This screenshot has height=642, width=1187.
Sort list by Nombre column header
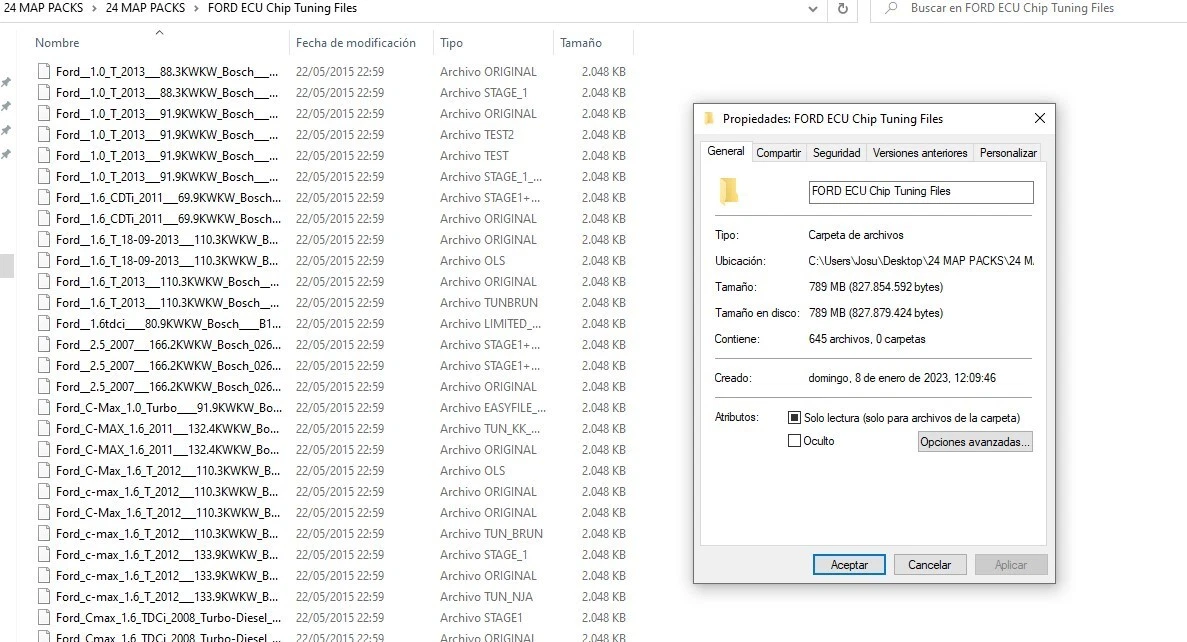[57, 43]
